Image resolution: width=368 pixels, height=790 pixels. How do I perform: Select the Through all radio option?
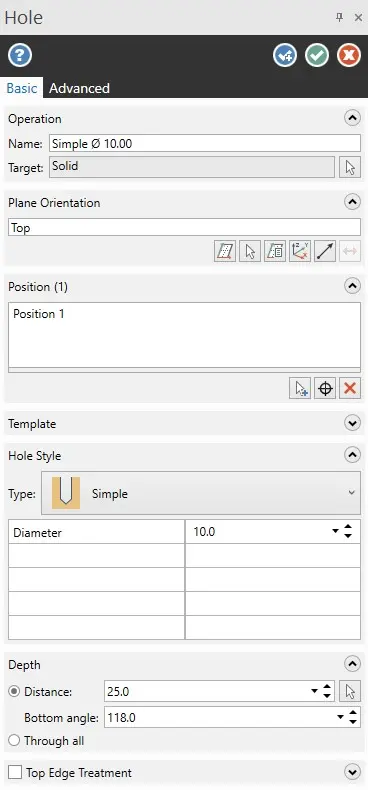tap(14, 741)
